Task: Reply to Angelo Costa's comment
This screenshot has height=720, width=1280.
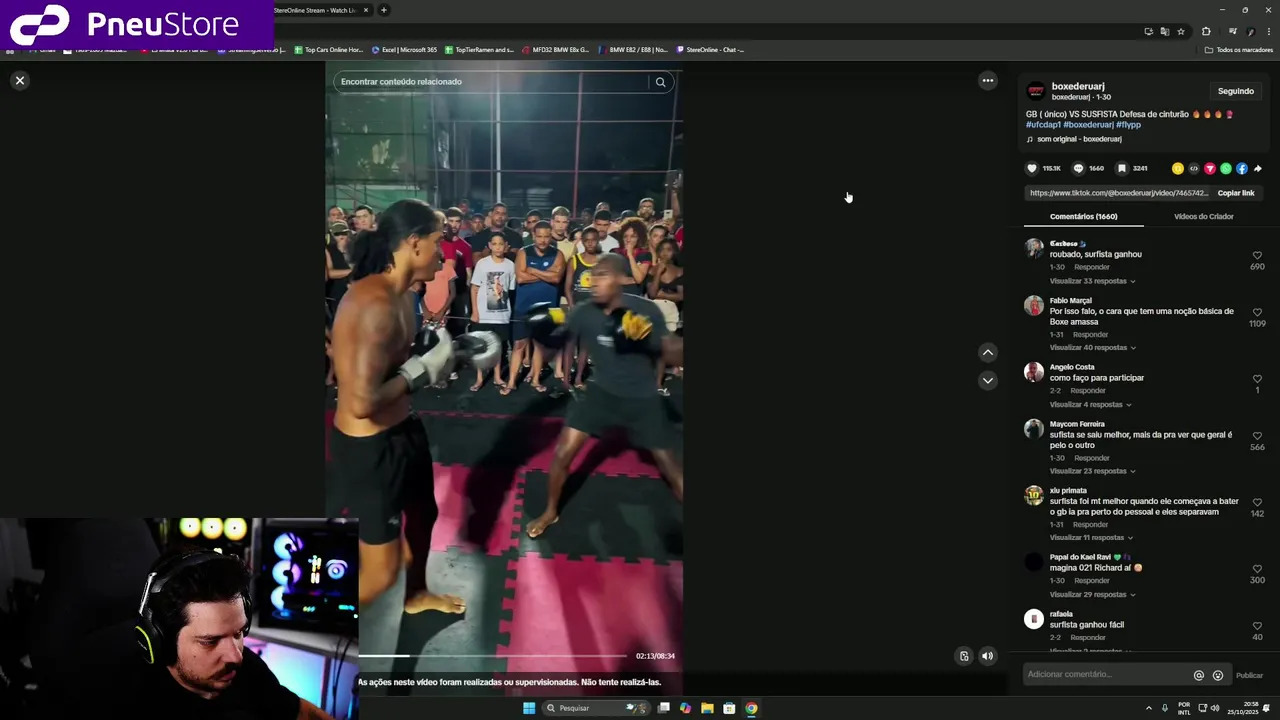Action: (x=1088, y=390)
